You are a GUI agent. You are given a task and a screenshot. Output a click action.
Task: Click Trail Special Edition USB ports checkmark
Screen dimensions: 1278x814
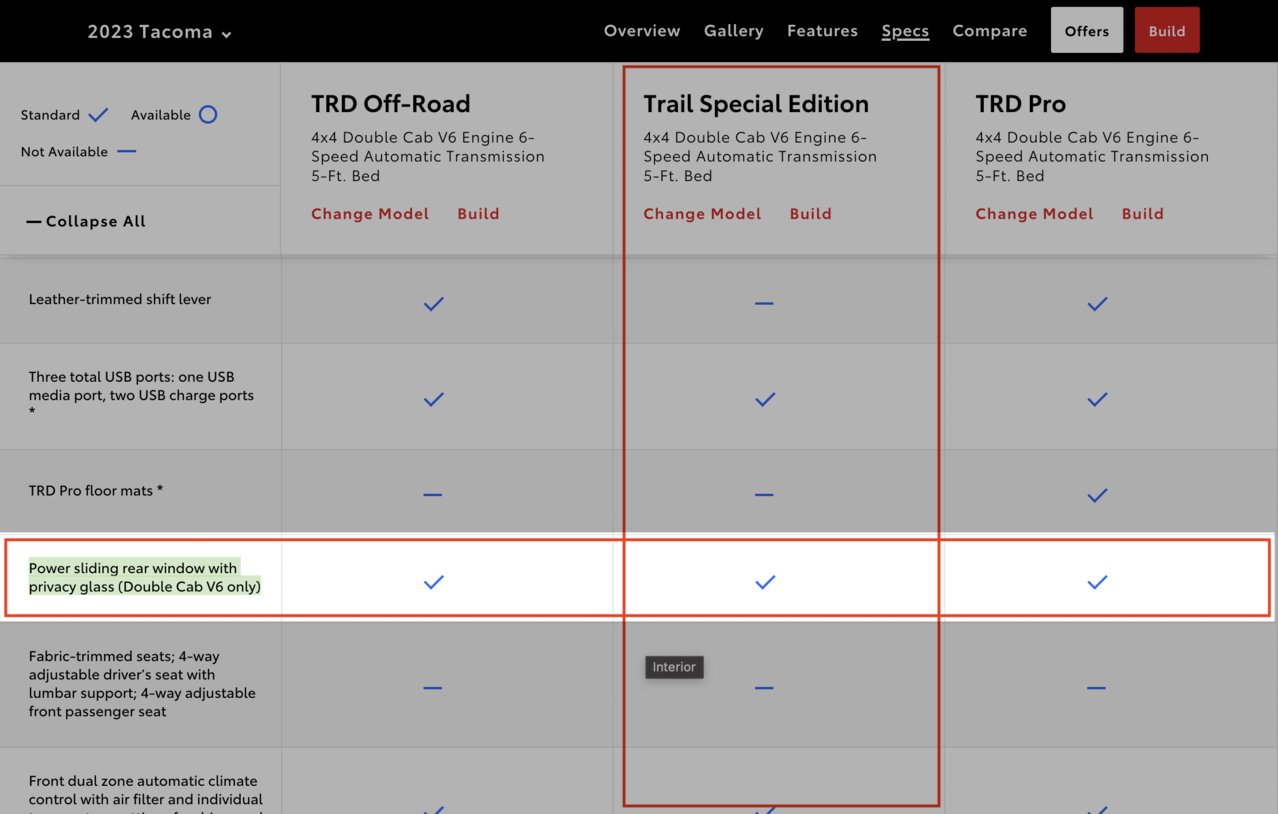(765, 399)
